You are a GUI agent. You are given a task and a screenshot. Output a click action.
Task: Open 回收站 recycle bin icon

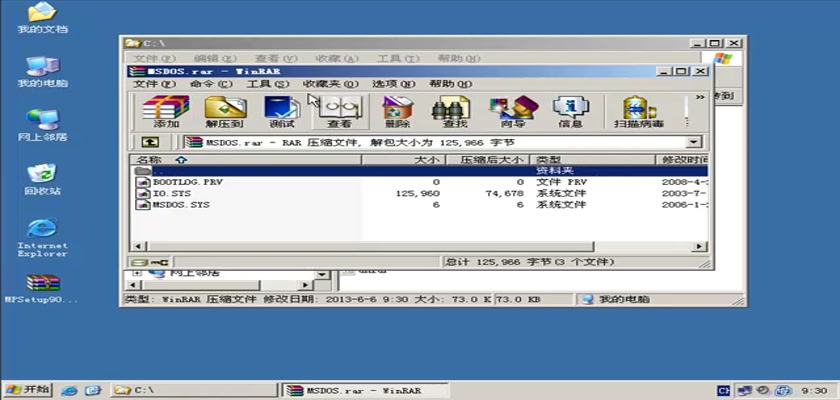coord(42,179)
